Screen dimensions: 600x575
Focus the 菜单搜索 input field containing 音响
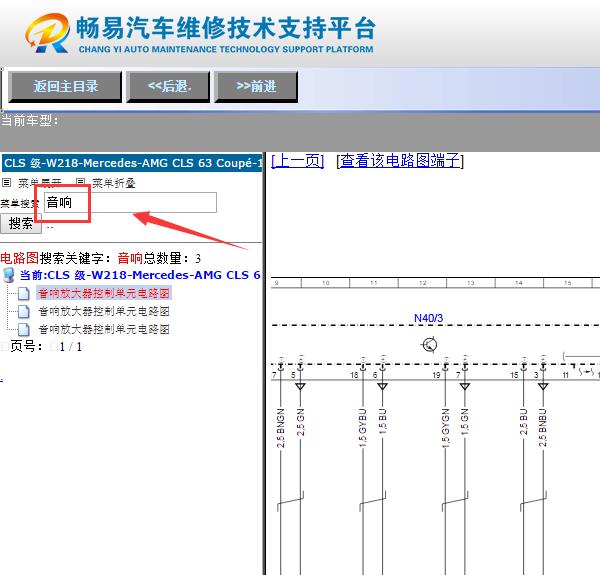click(130, 202)
